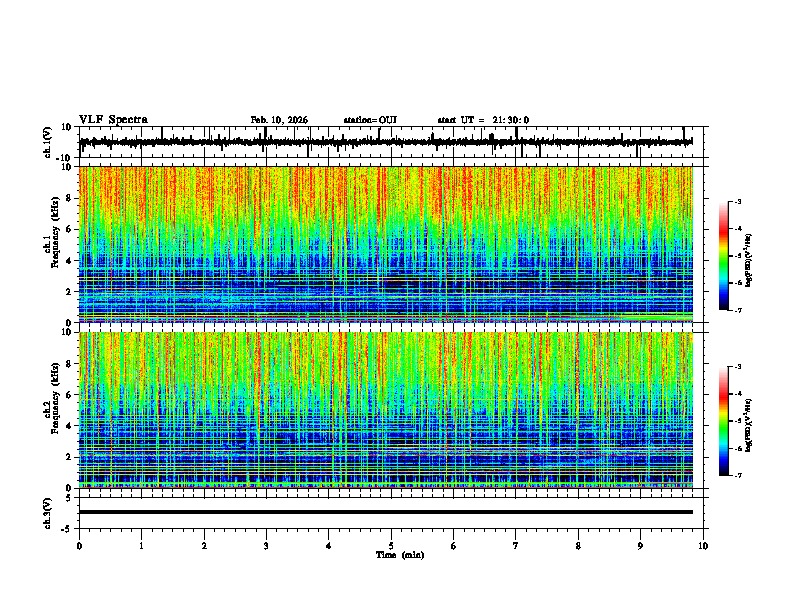This screenshot has width=792, height=612.
Task: Click the ch.3 flat black voltage trace
Action: 386,512
